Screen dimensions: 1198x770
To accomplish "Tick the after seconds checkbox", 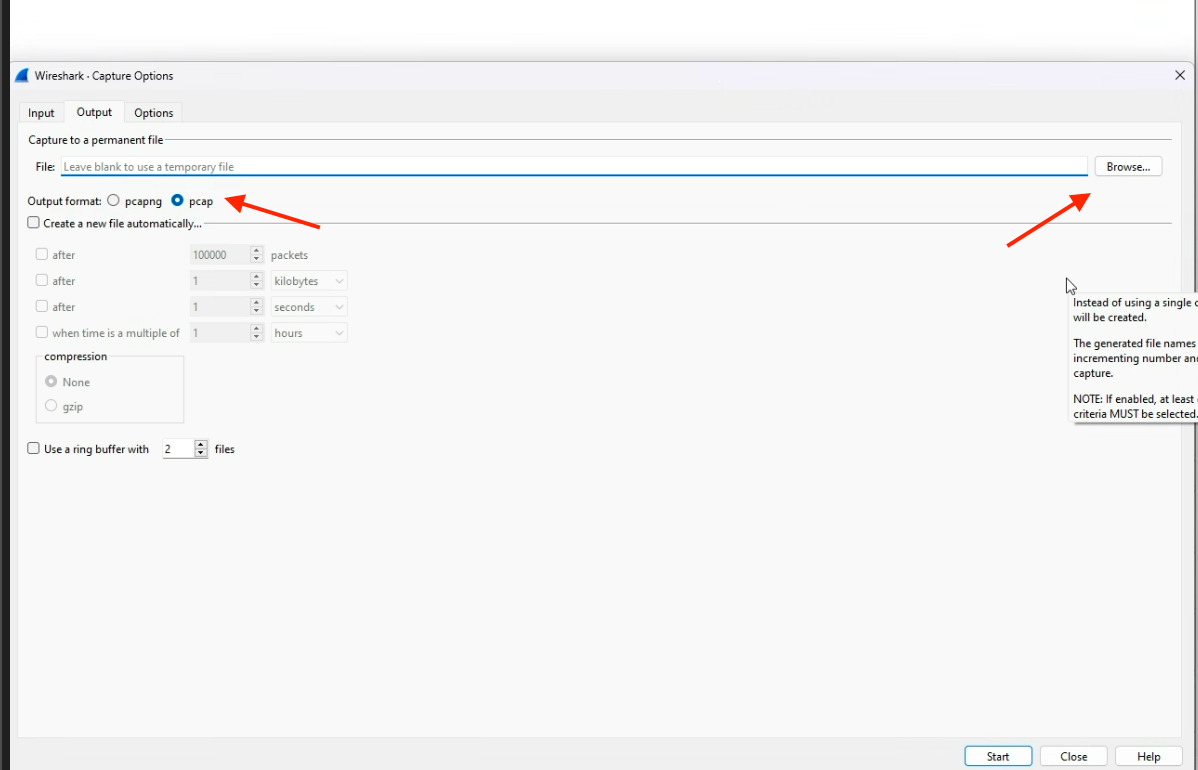I will 42,306.
